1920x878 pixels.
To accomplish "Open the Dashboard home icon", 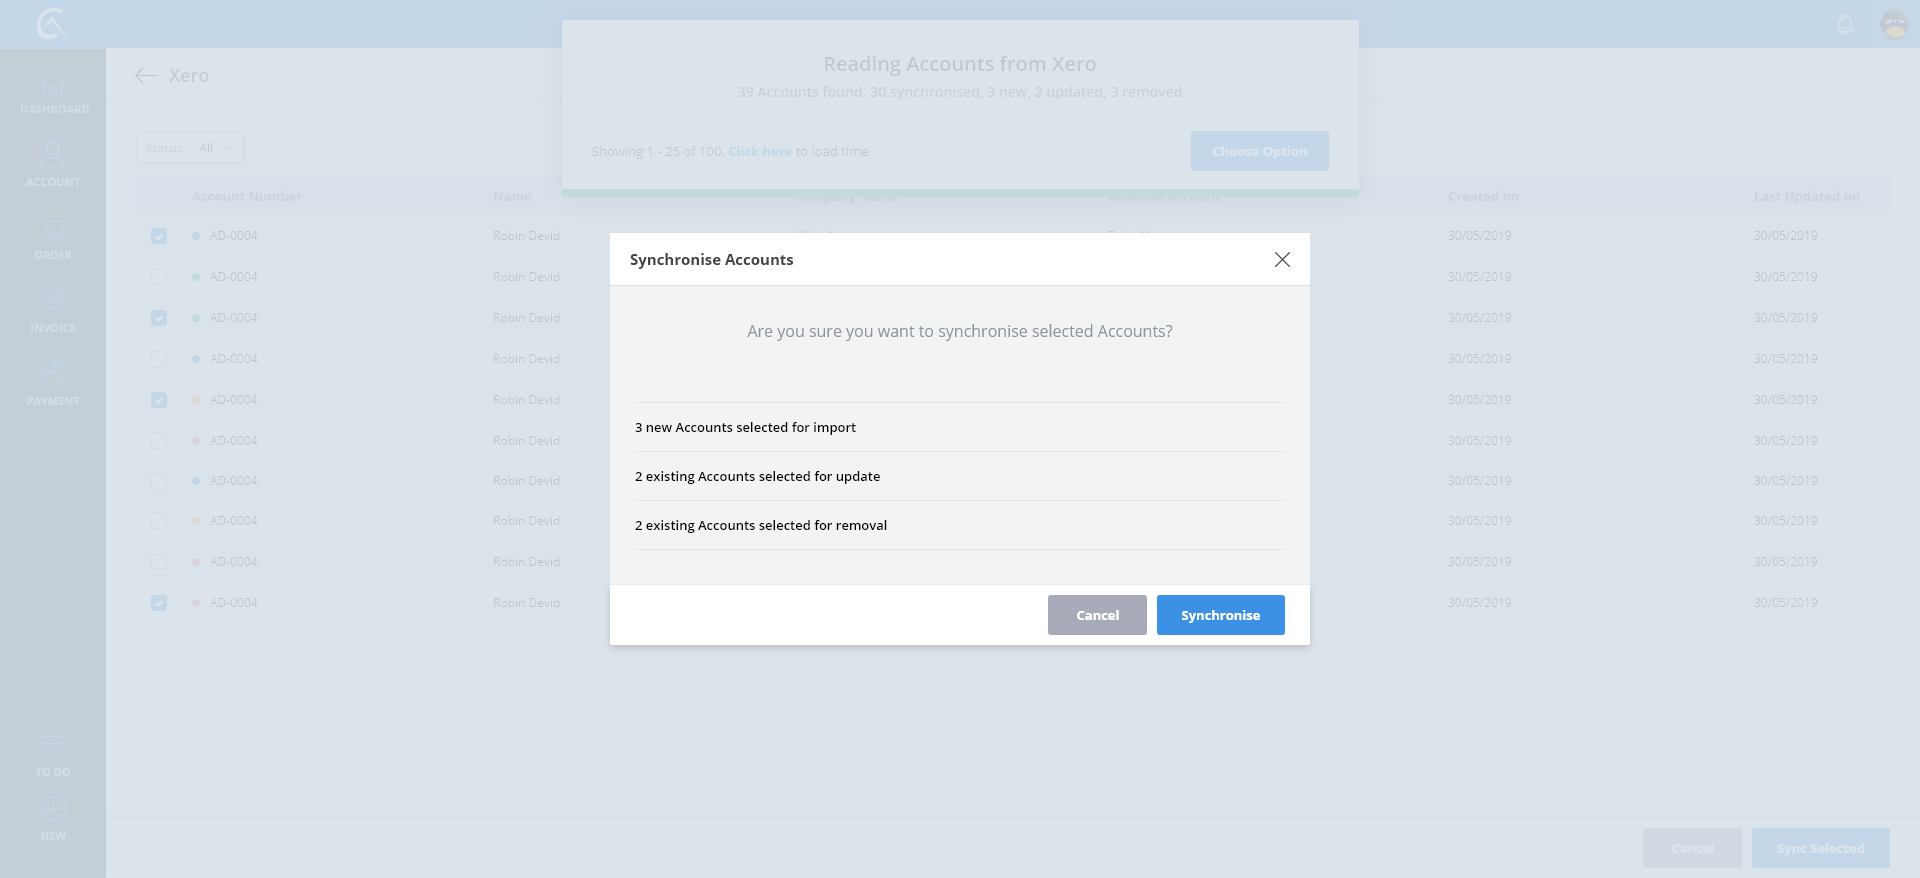I will point(53,84).
